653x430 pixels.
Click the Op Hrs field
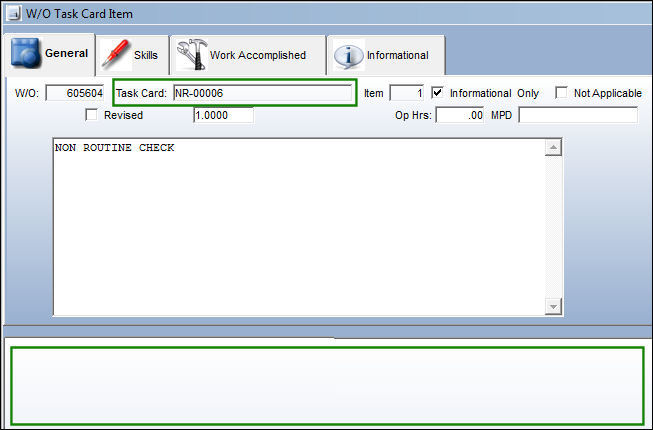460,115
